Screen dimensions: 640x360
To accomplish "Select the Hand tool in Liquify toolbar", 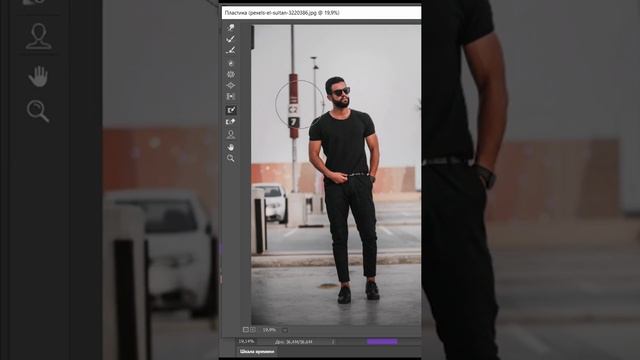I will (231, 147).
